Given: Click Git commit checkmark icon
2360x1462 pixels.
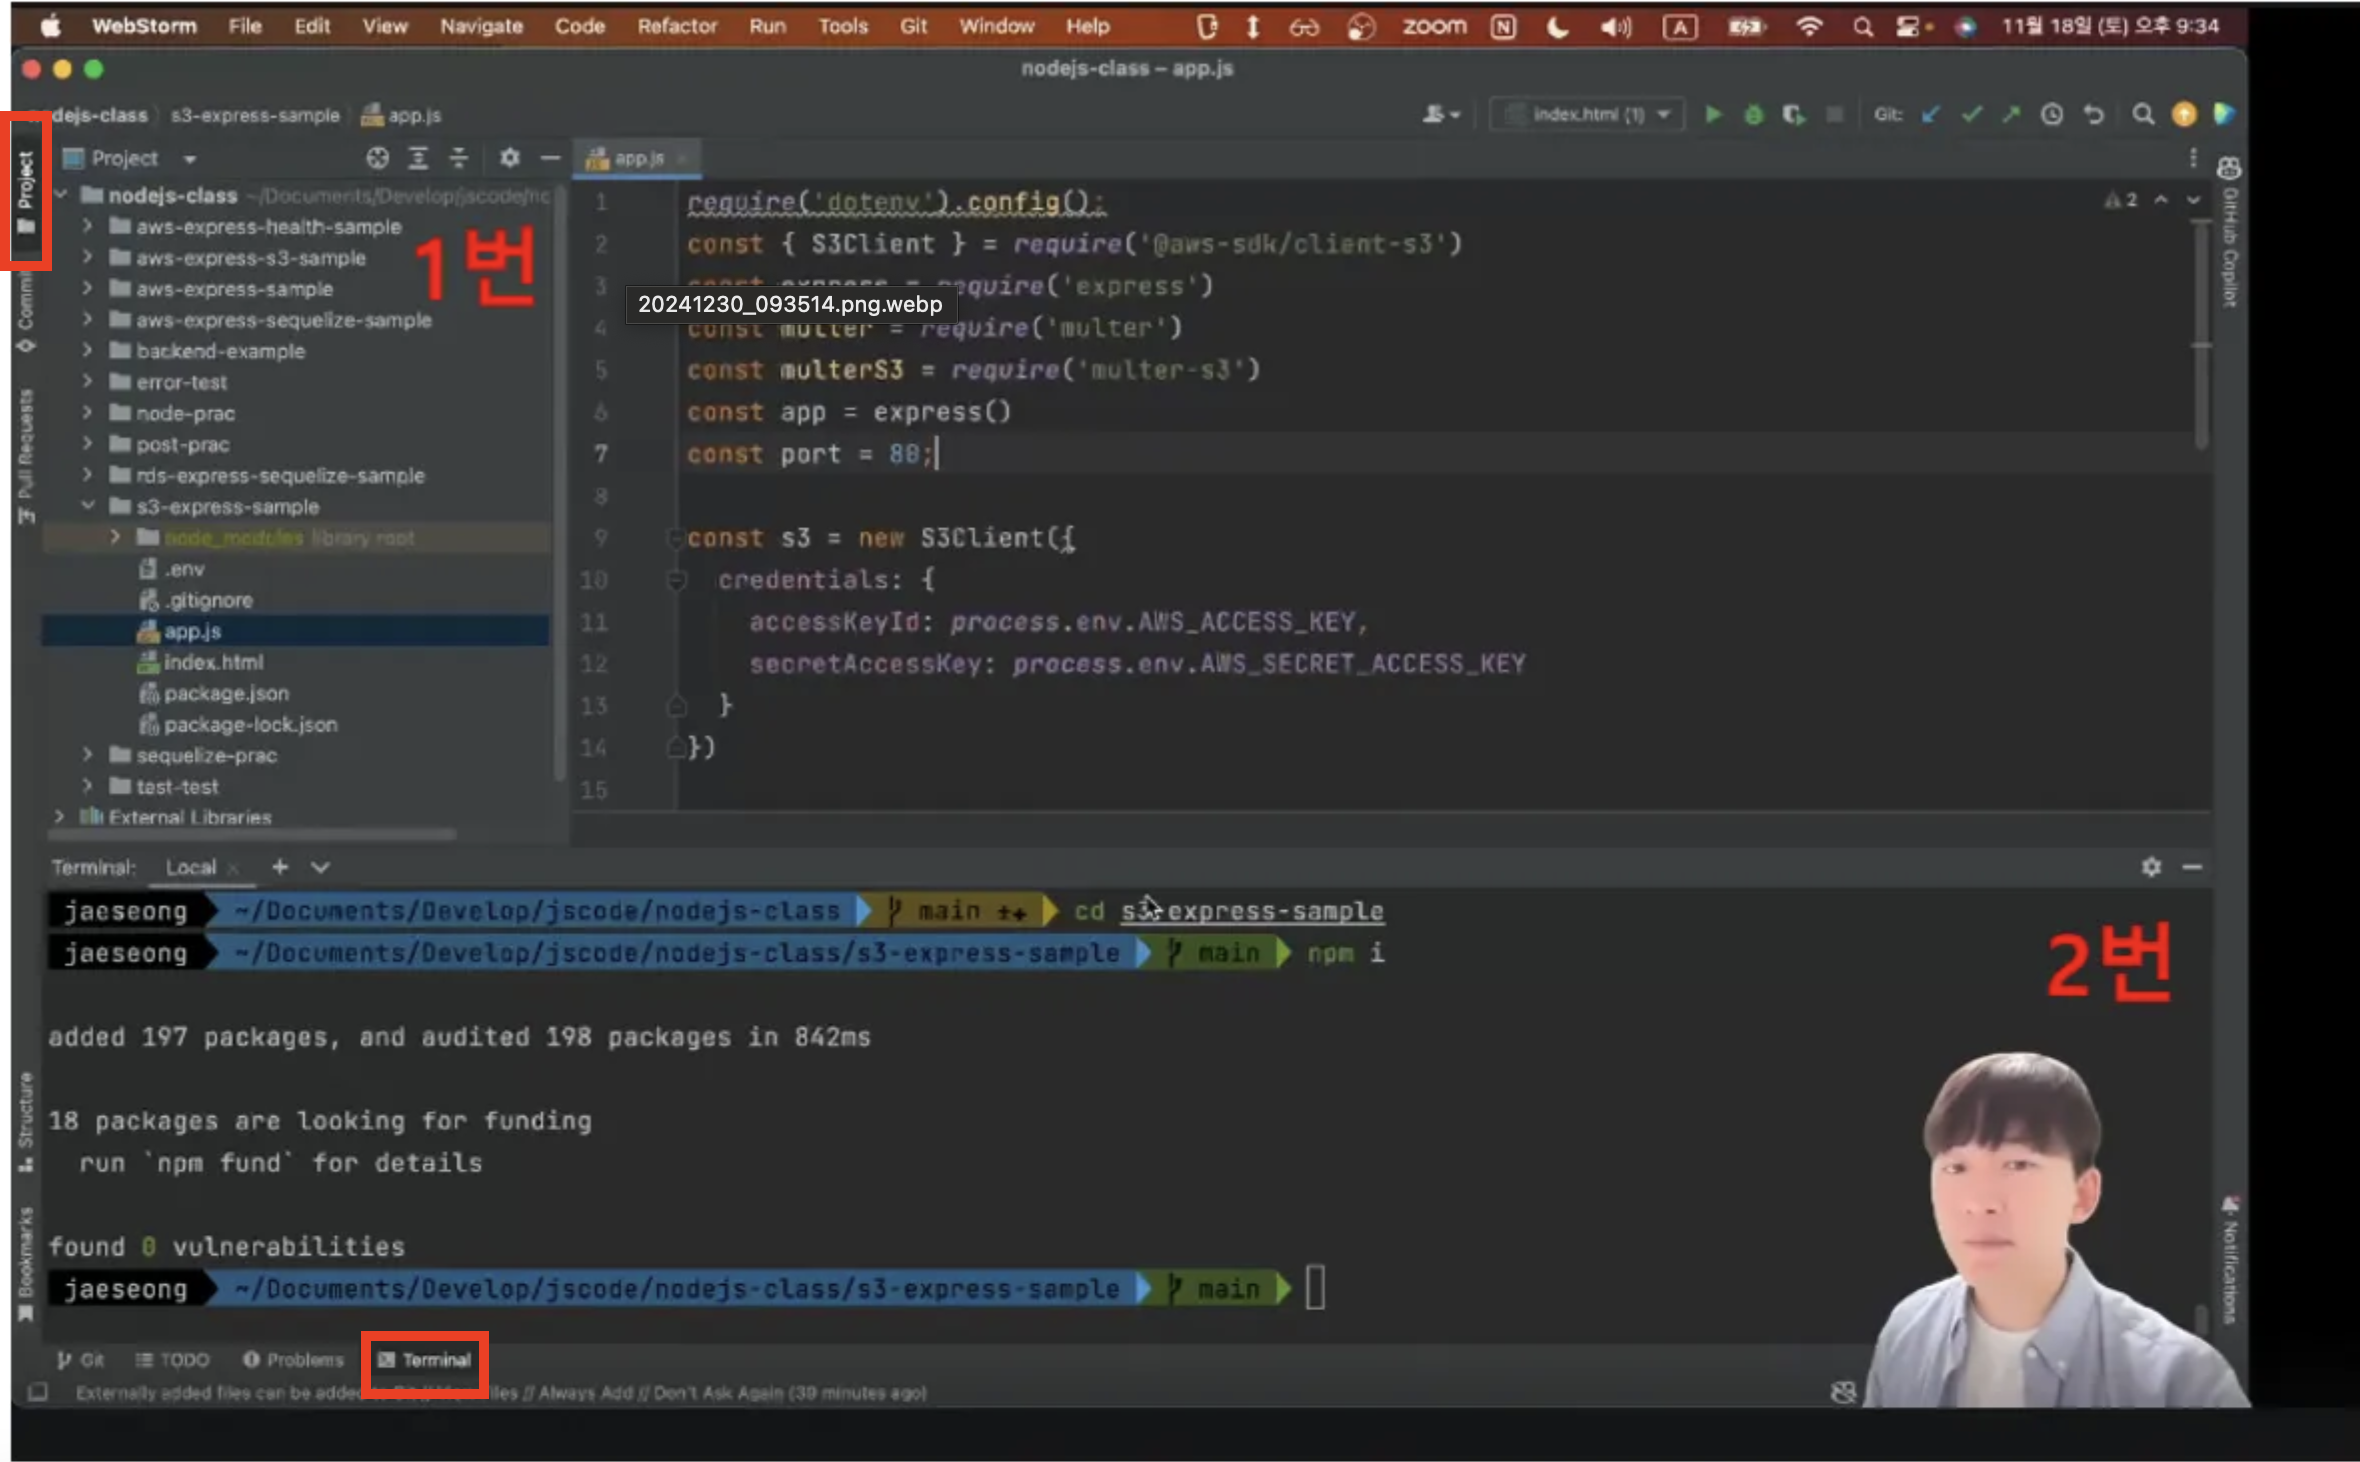Looking at the screenshot, I should point(1970,114).
